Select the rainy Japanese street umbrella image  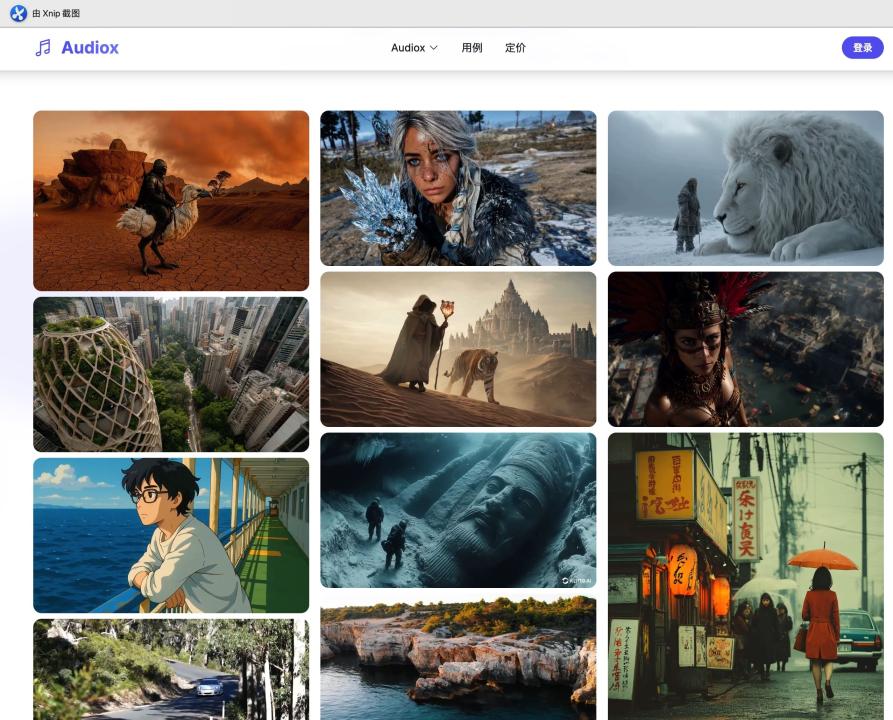click(746, 576)
